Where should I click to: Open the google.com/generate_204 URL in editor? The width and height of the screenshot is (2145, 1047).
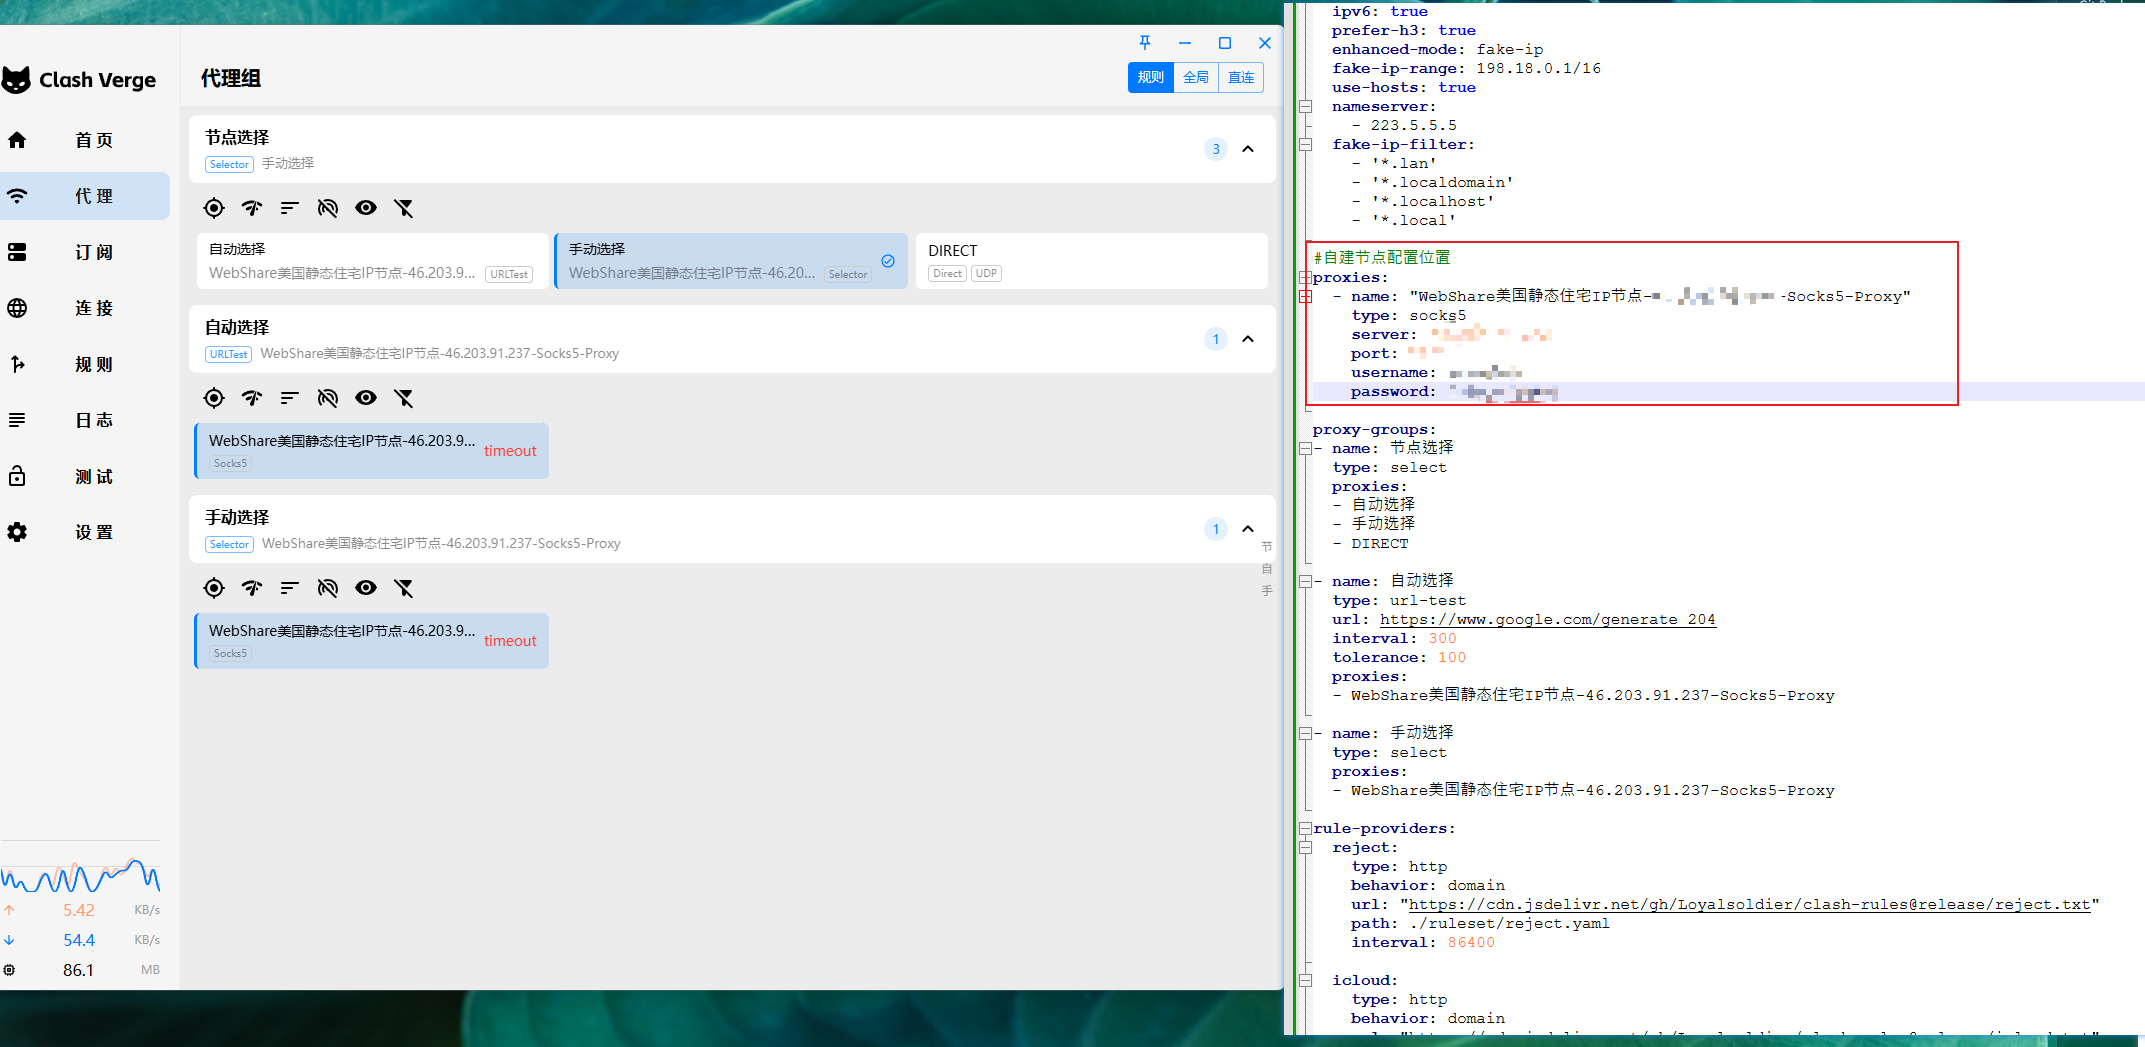(1547, 620)
